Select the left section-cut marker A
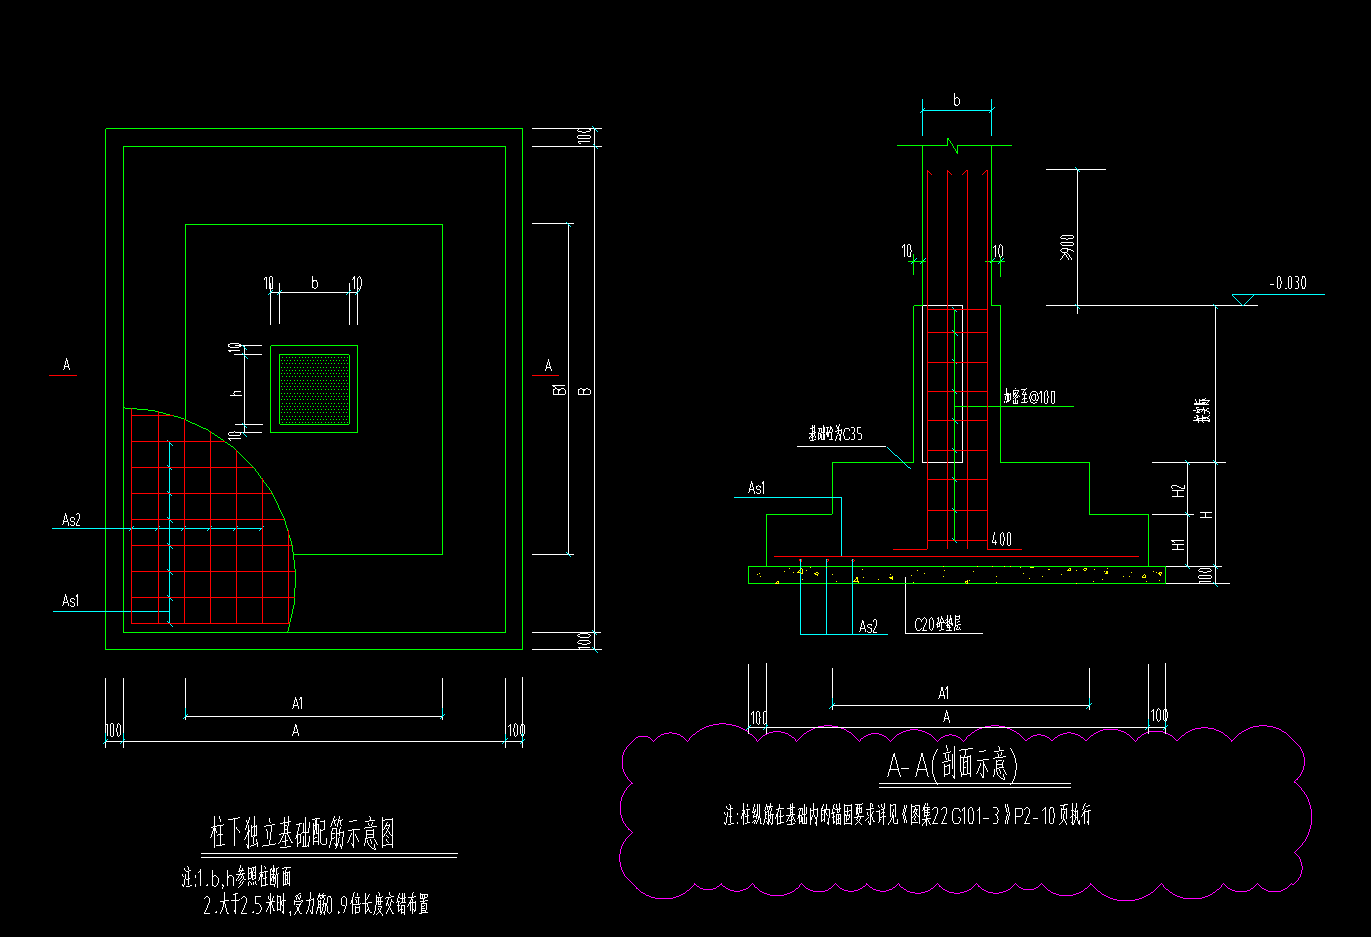 [66, 364]
